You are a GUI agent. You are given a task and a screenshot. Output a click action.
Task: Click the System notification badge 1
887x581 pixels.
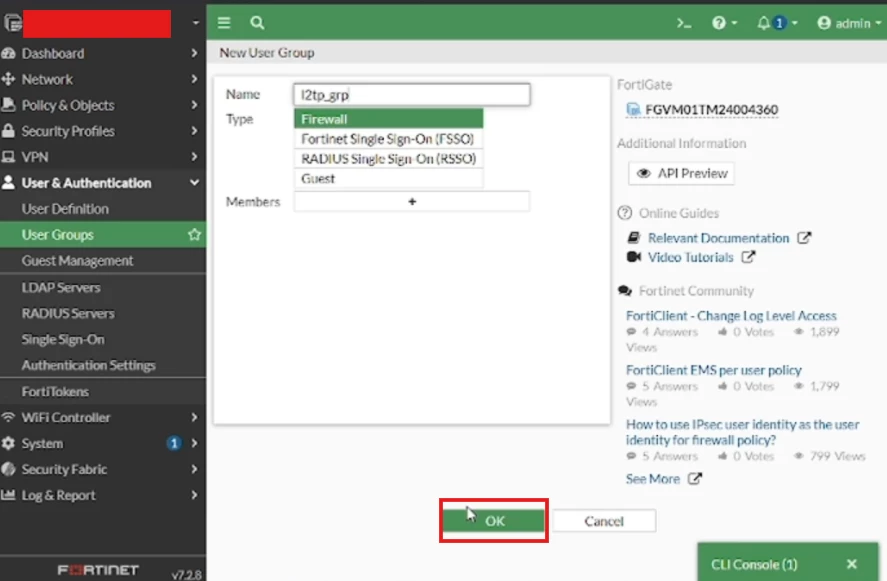(174, 443)
